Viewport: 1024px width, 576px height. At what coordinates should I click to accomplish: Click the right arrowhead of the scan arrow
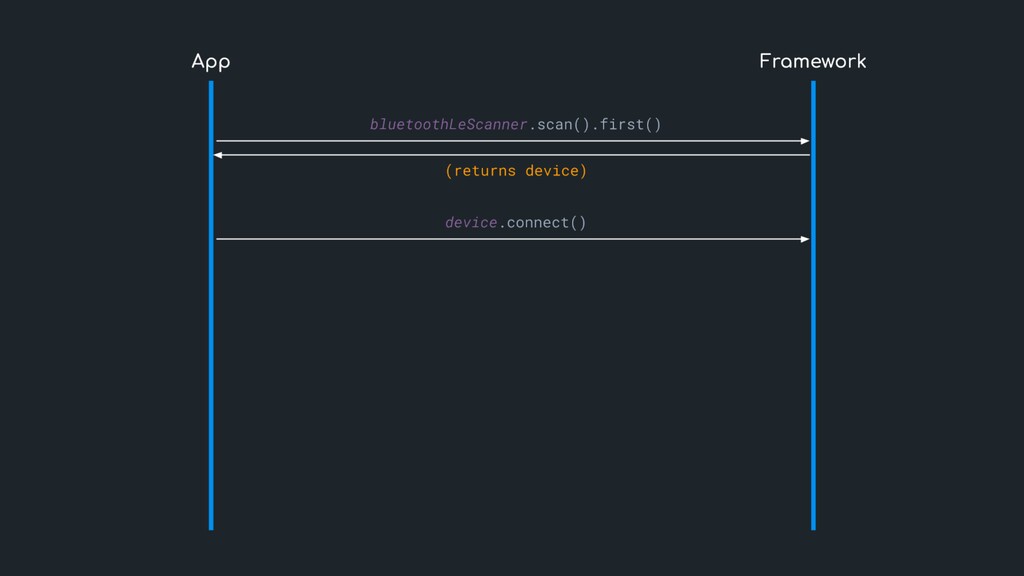coord(805,141)
